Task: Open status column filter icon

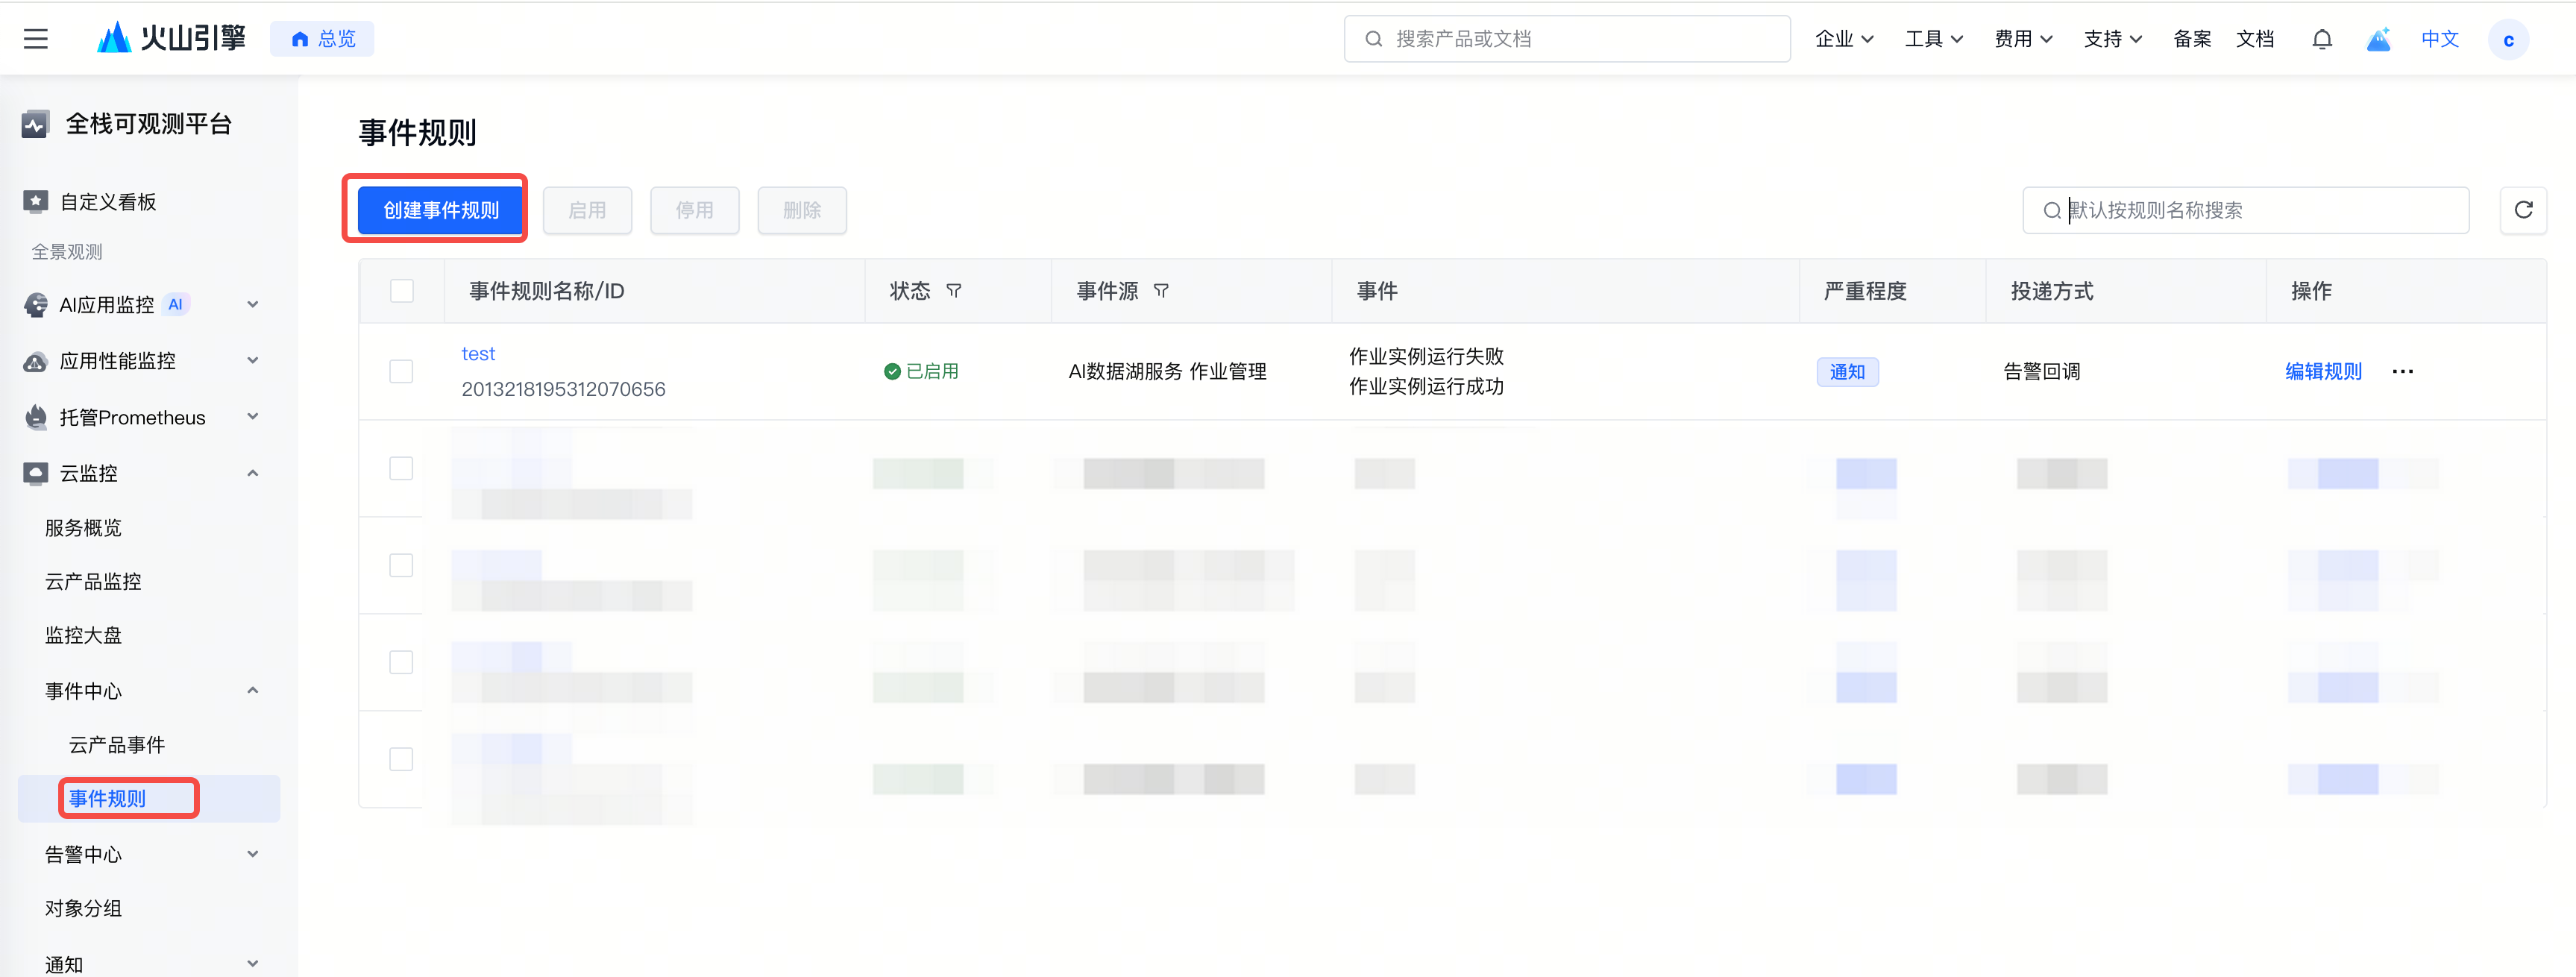Action: click(954, 291)
